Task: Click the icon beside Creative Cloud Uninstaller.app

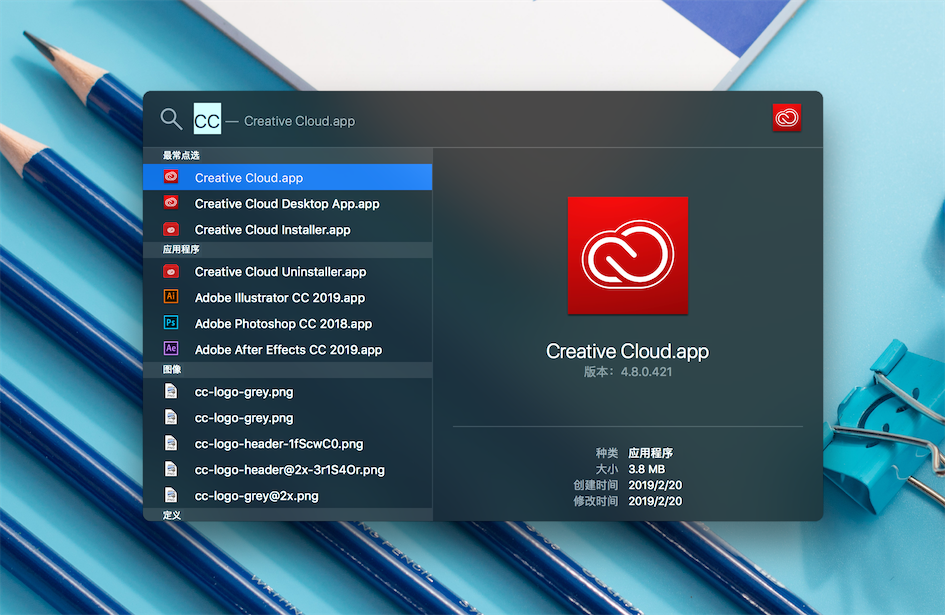Action: click(171, 271)
